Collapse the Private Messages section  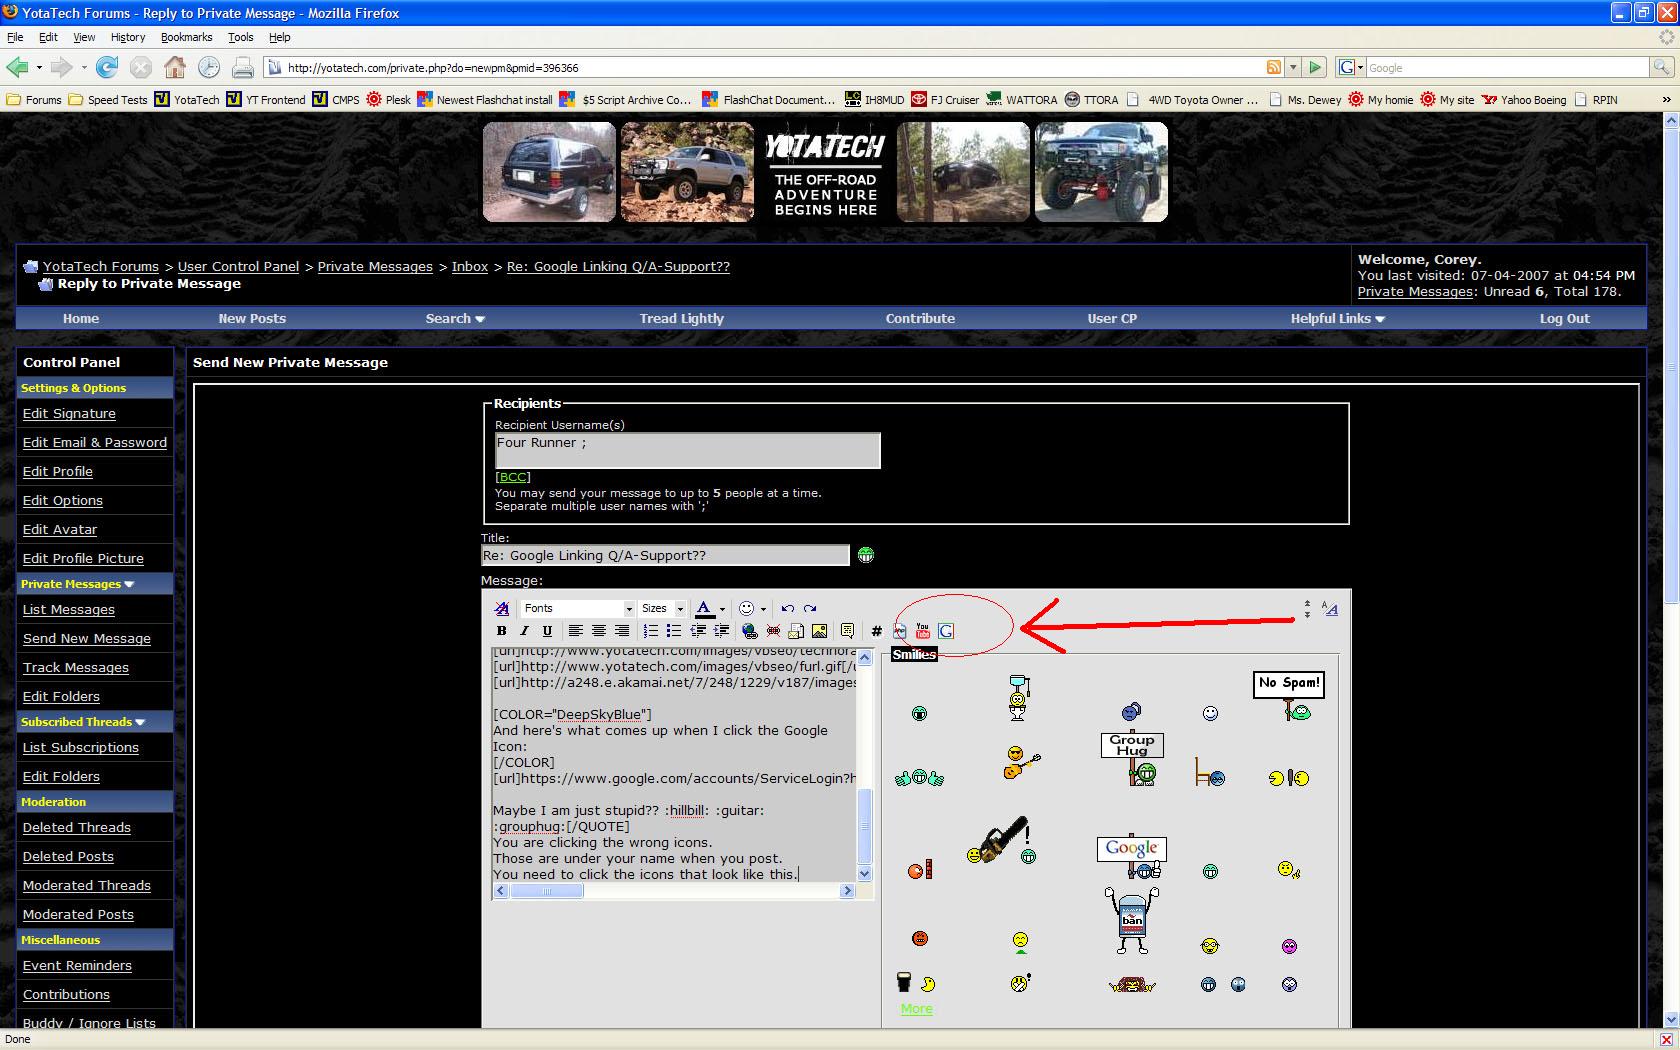(129, 584)
